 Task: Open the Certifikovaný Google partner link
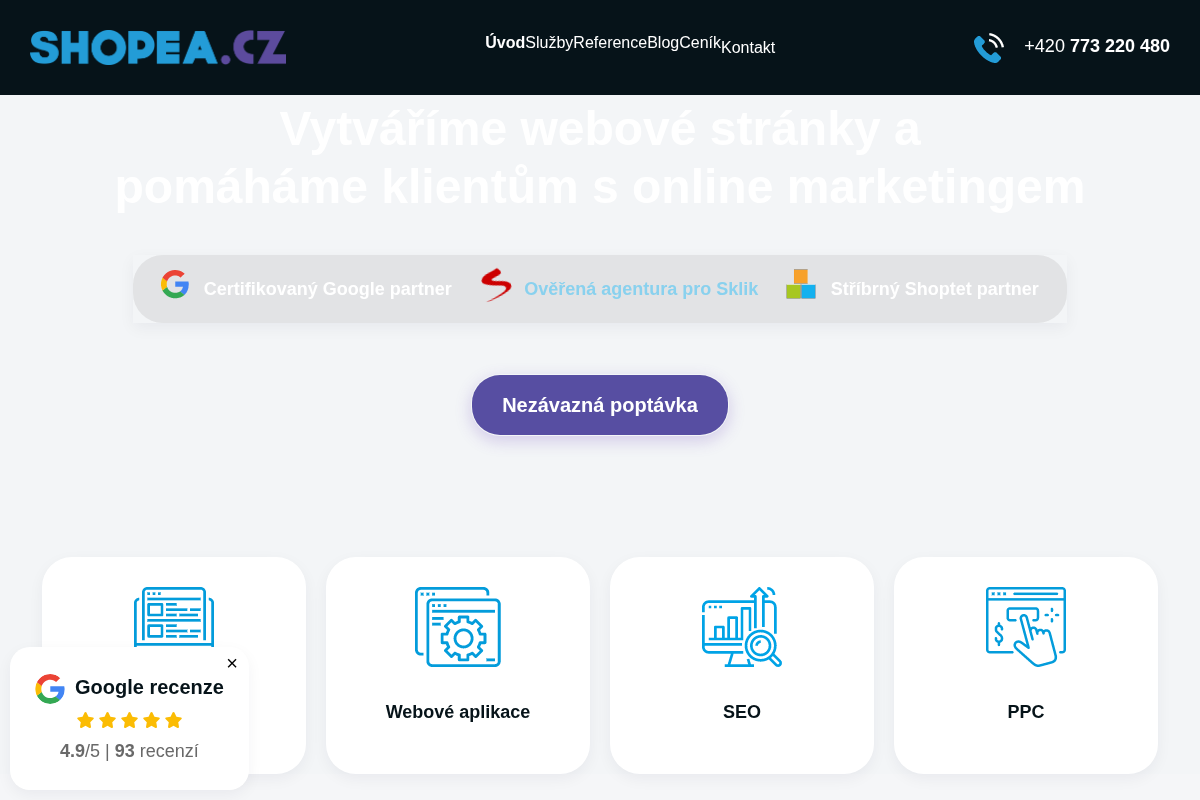[x=328, y=289]
